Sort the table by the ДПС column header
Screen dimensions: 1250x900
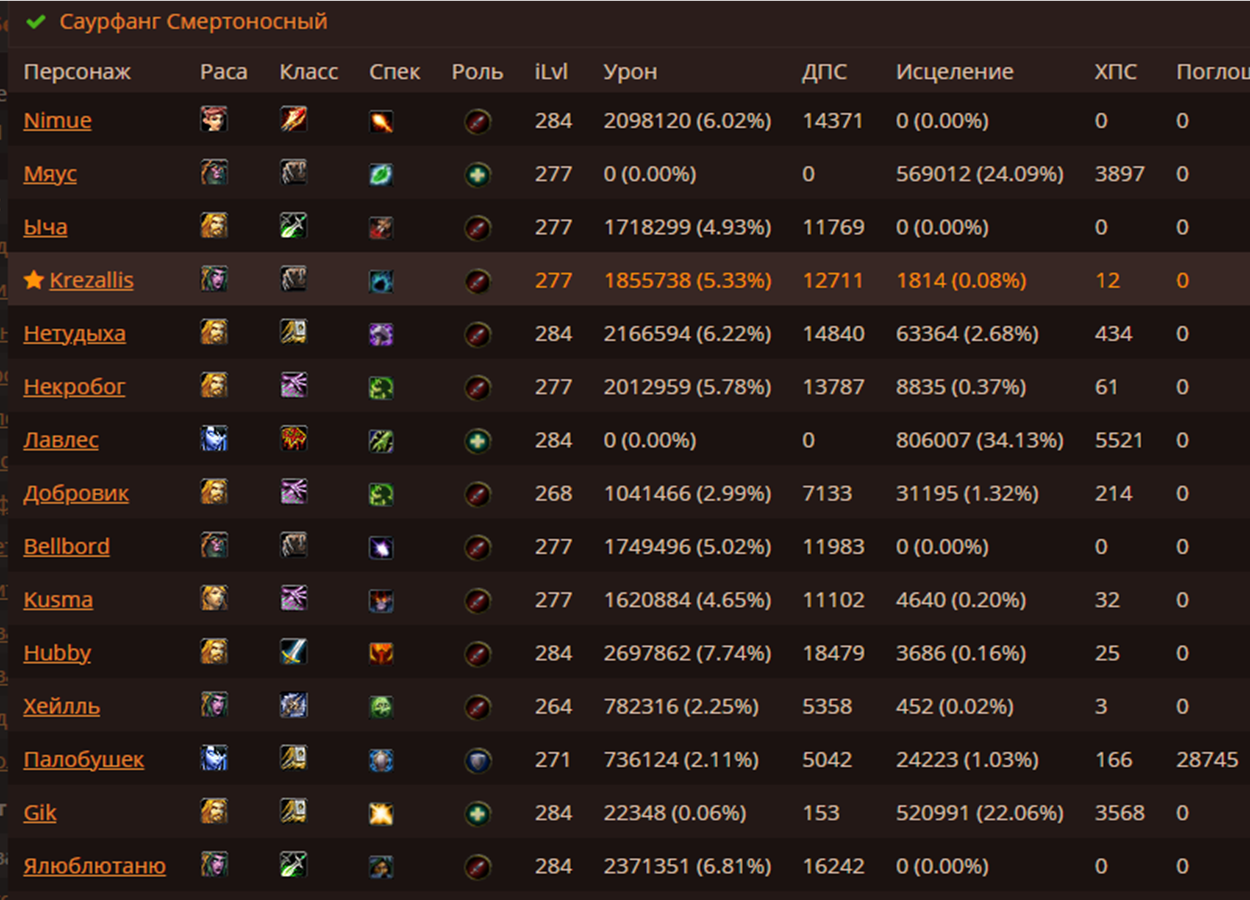click(824, 72)
